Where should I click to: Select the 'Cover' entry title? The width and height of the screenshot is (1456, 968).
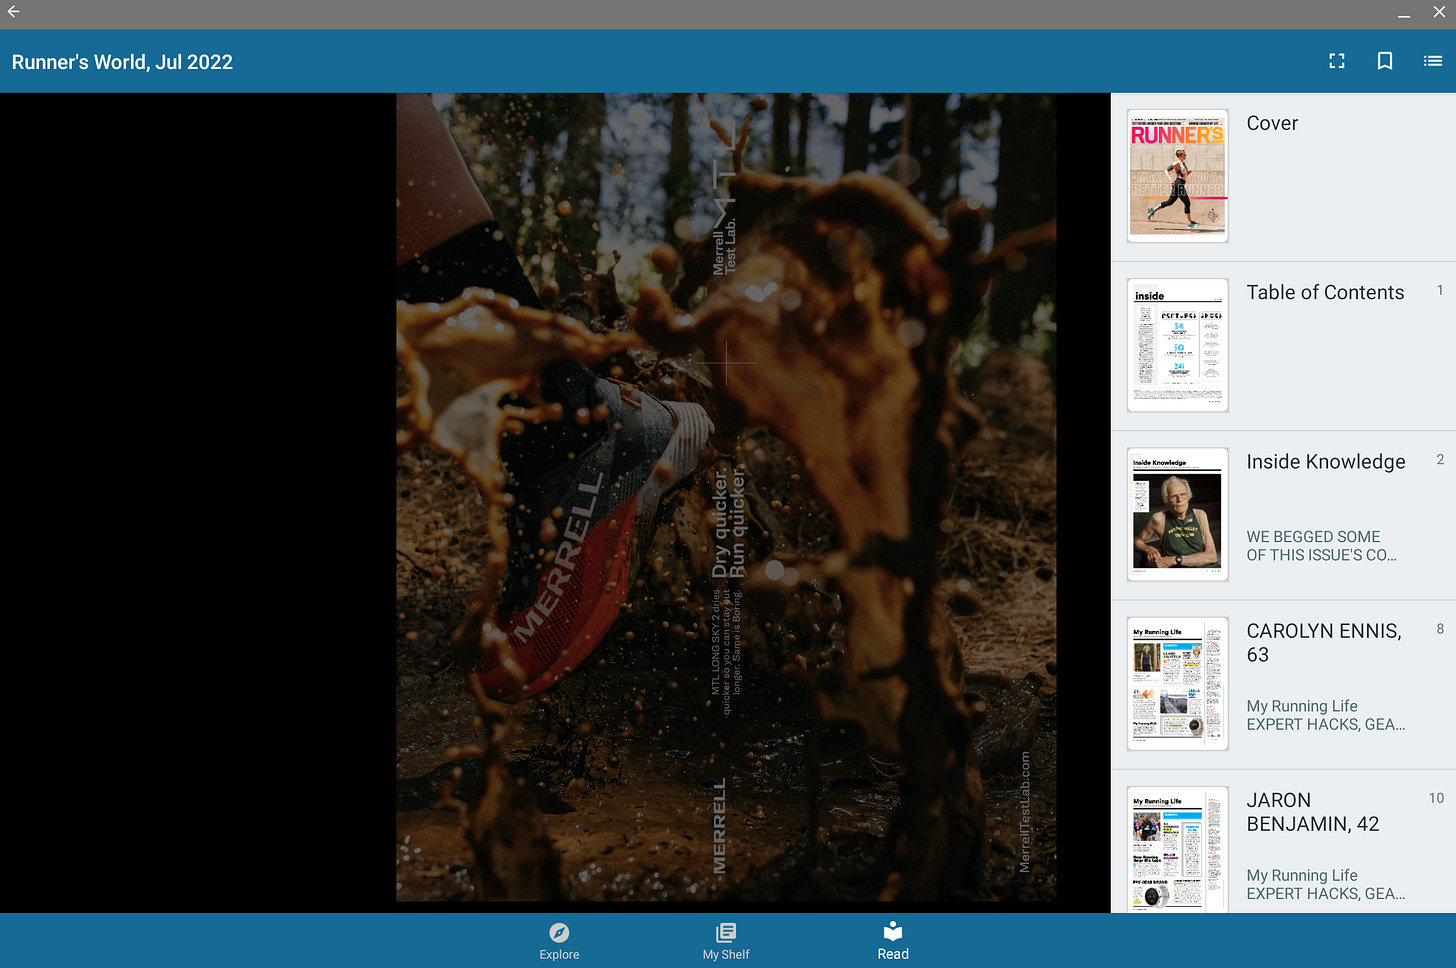pyautogui.click(x=1272, y=123)
